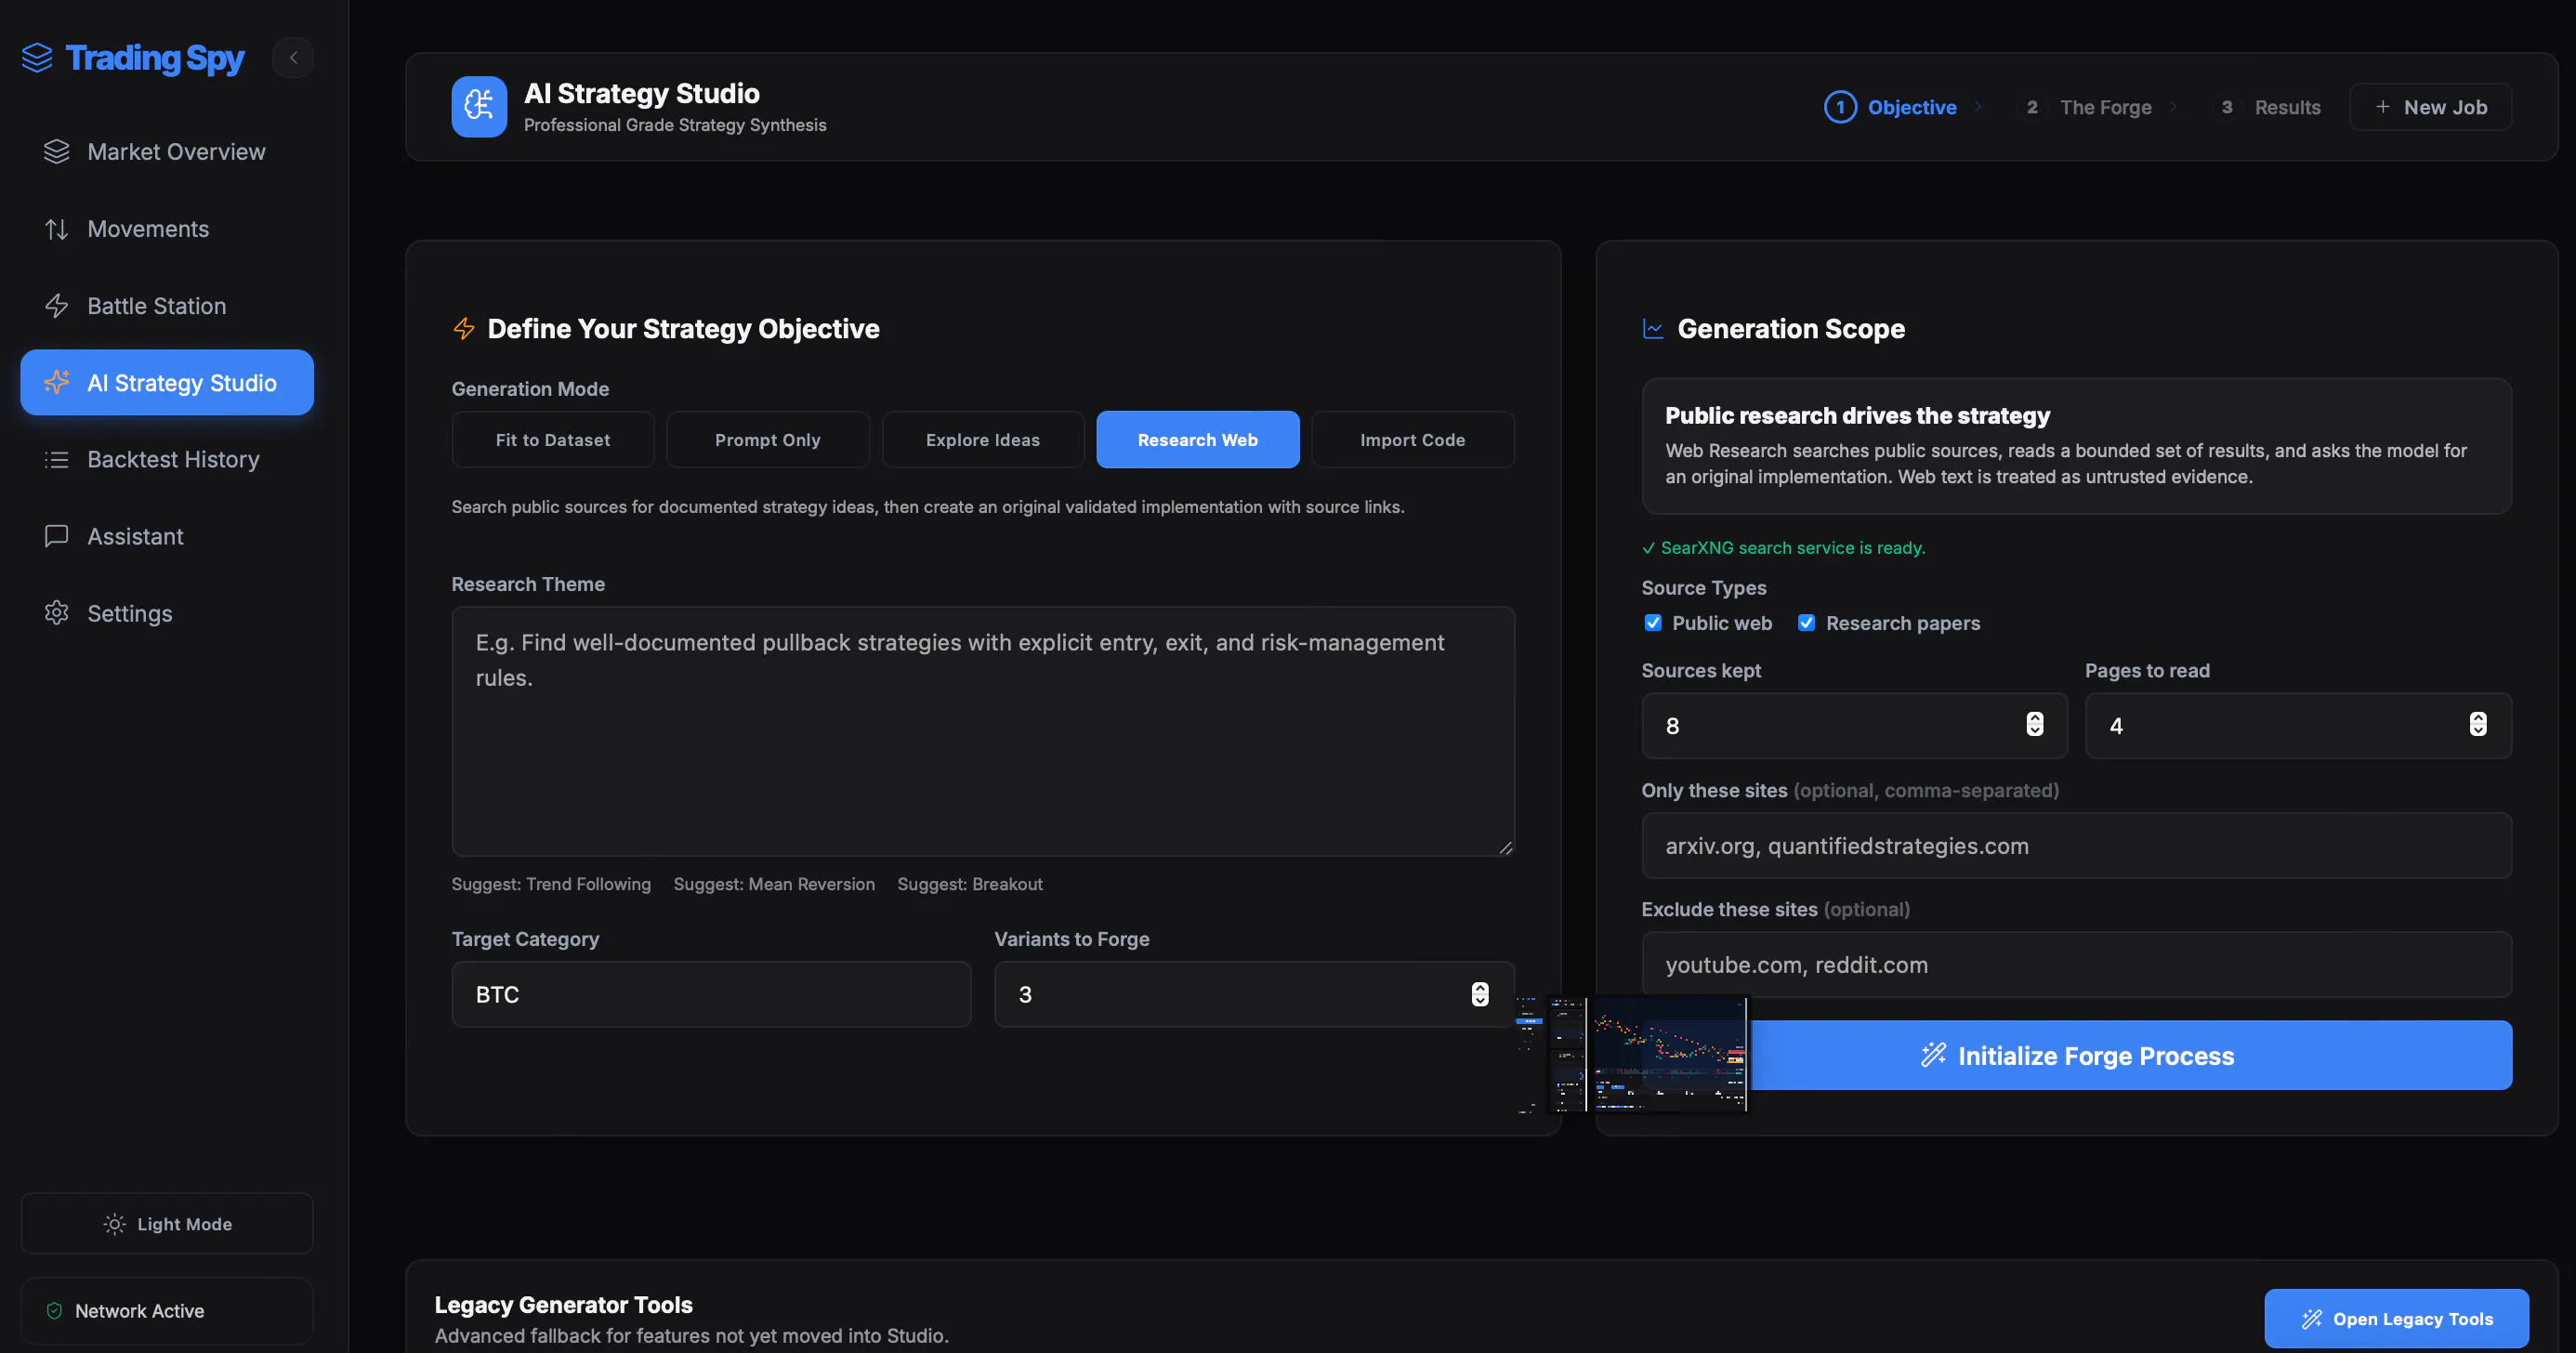Screen dimensions: 2576x1353
Task: Go to the Objective step
Action: [x=1890, y=107]
